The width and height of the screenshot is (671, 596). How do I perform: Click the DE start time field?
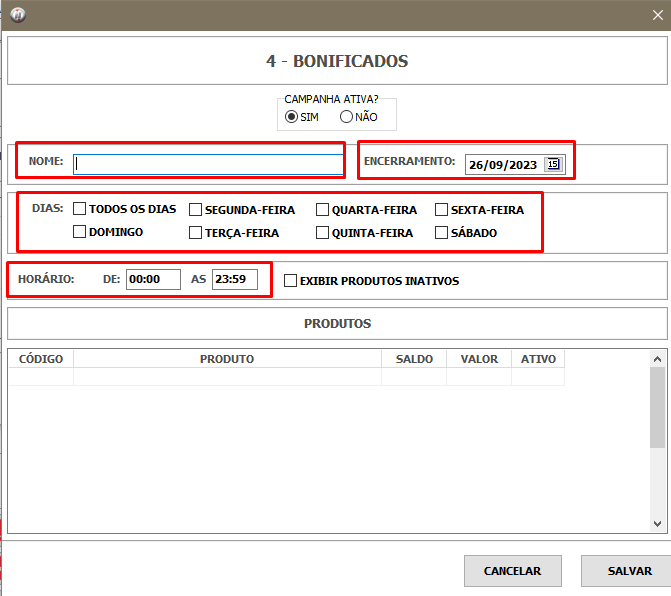pos(152,280)
